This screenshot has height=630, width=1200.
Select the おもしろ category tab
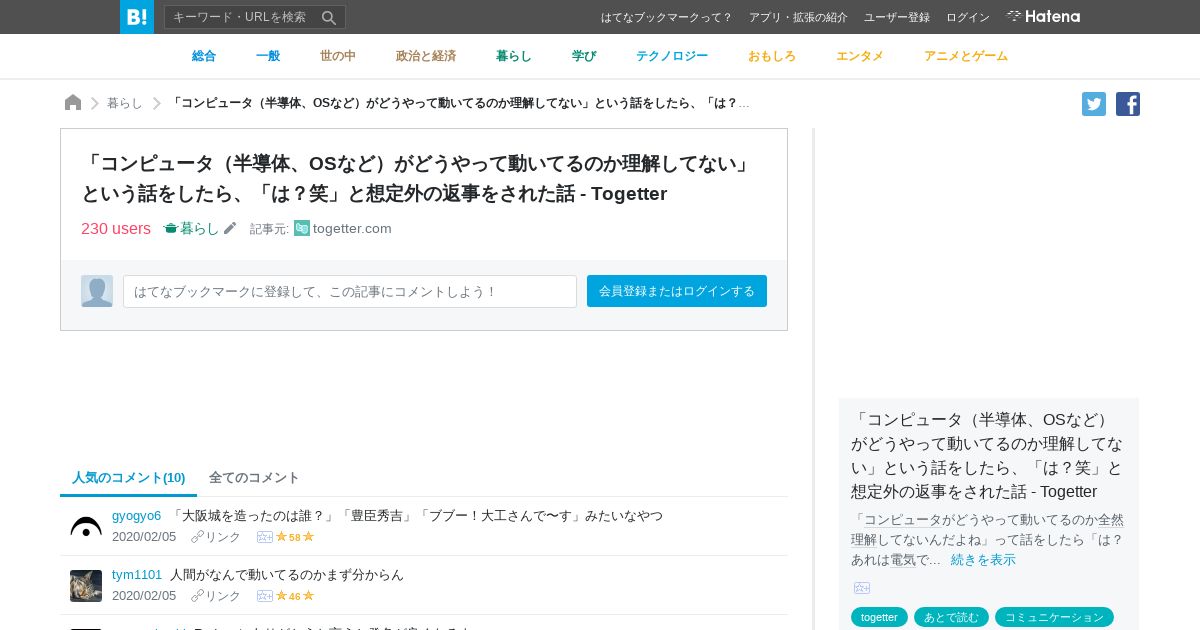click(x=772, y=56)
